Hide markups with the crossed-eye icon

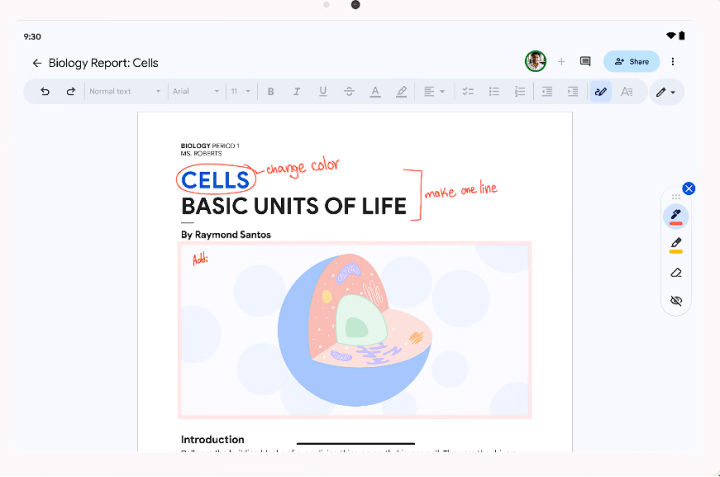point(676,300)
